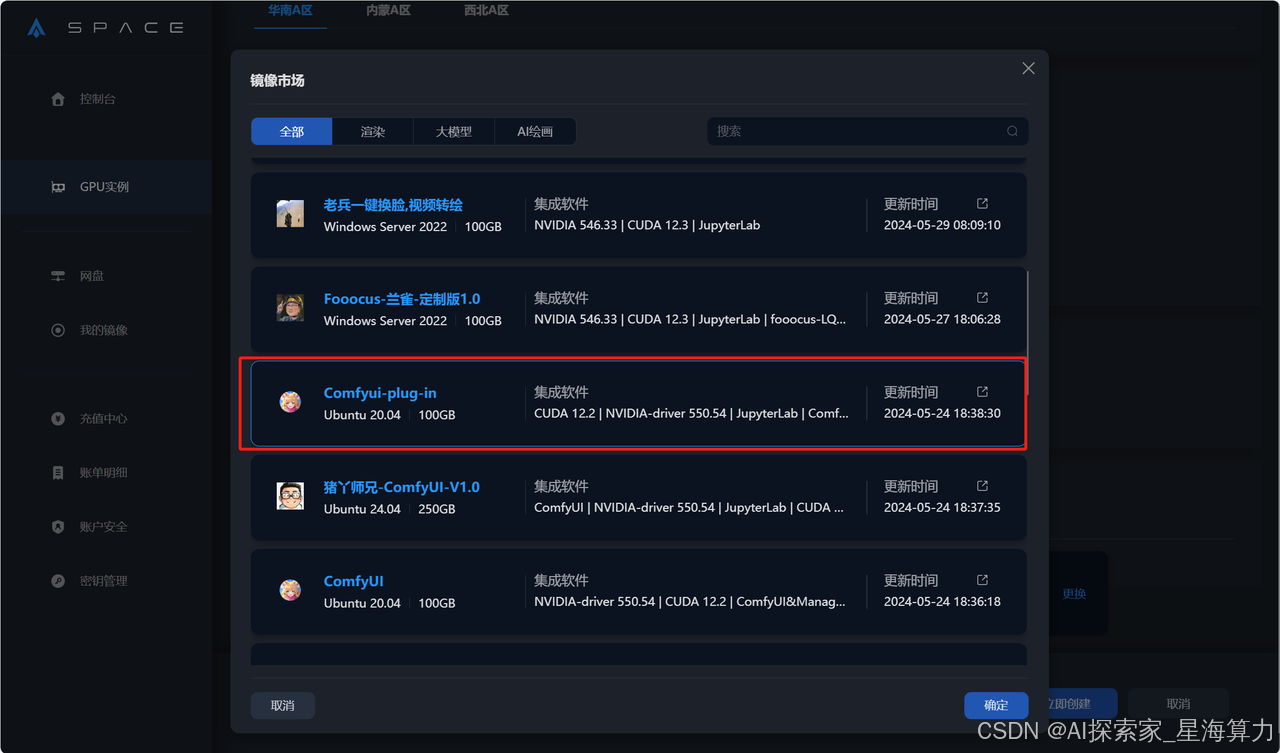Click the Comfyui-plug-in avatar thumbnail
Viewport: 1280px width, 753px height.
pos(290,402)
